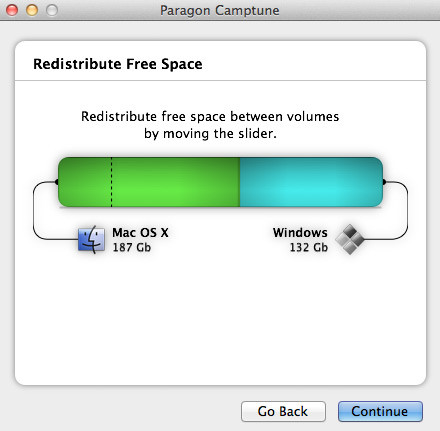Click the 132 Gb size text
This screenshot has width=440, height=431.
309,247
